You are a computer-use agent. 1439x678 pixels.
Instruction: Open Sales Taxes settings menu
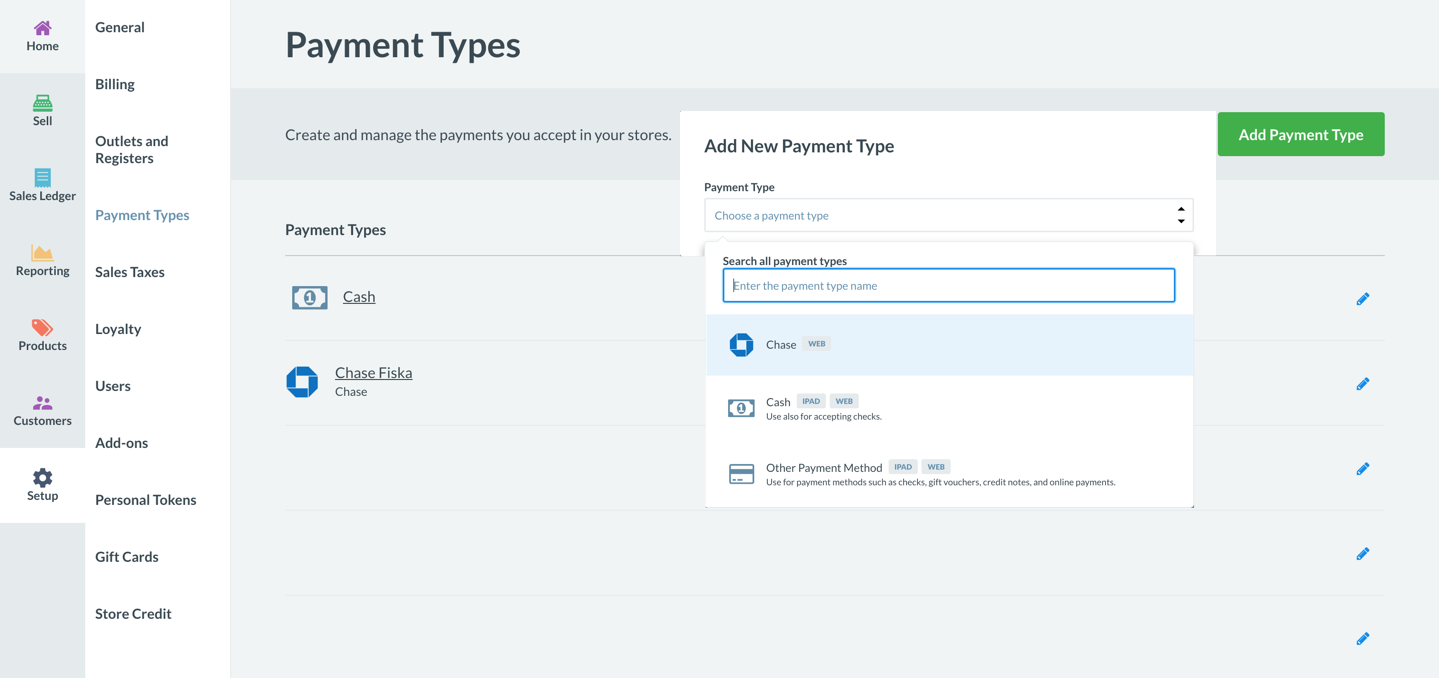click(x=130, y=272)
